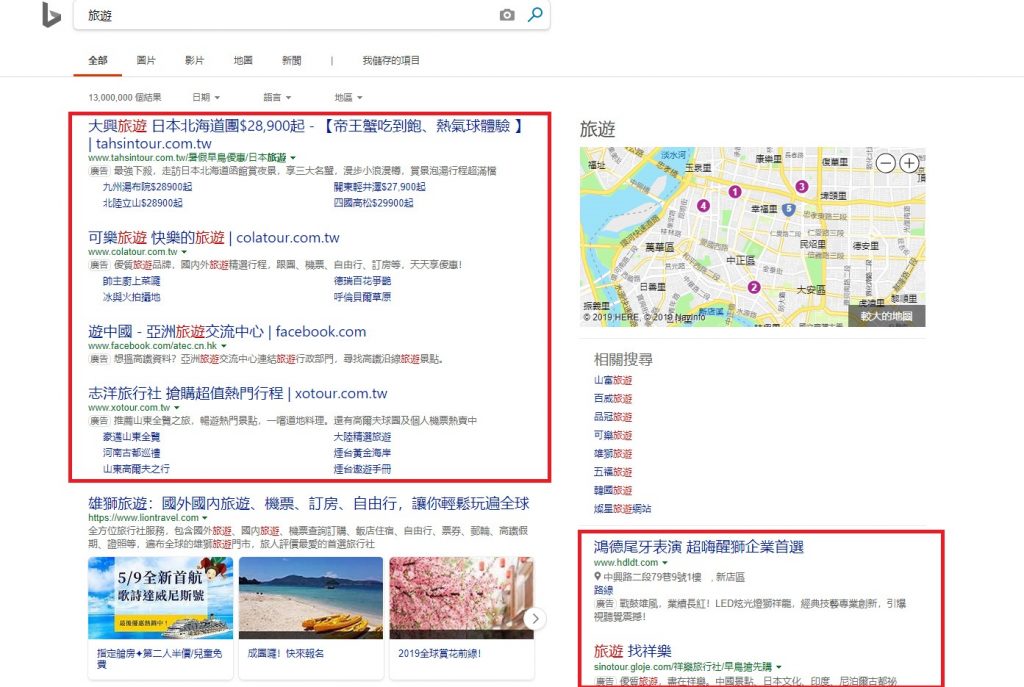Click related search 五福旅遊
The width and height of the screenshot is (1024, 687).
click(x=613, y=471)
